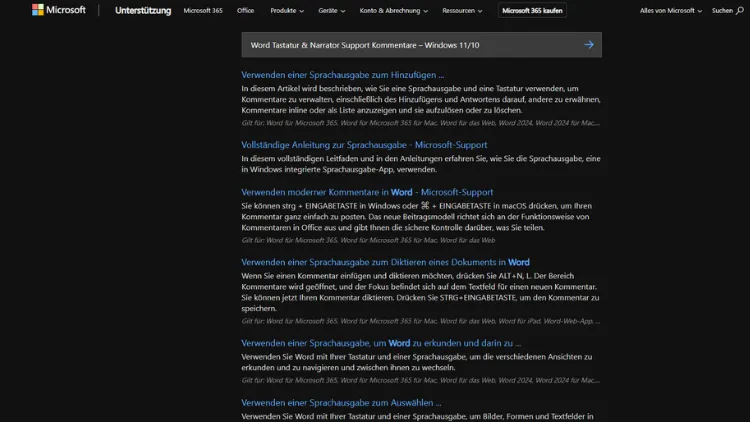This screenshot has width=750, height=422.
Task: Open 'Verwenden einer Sprachausgabe zum Hinzufügen' result
Action: pyautogui.click(x=342, y=75)
